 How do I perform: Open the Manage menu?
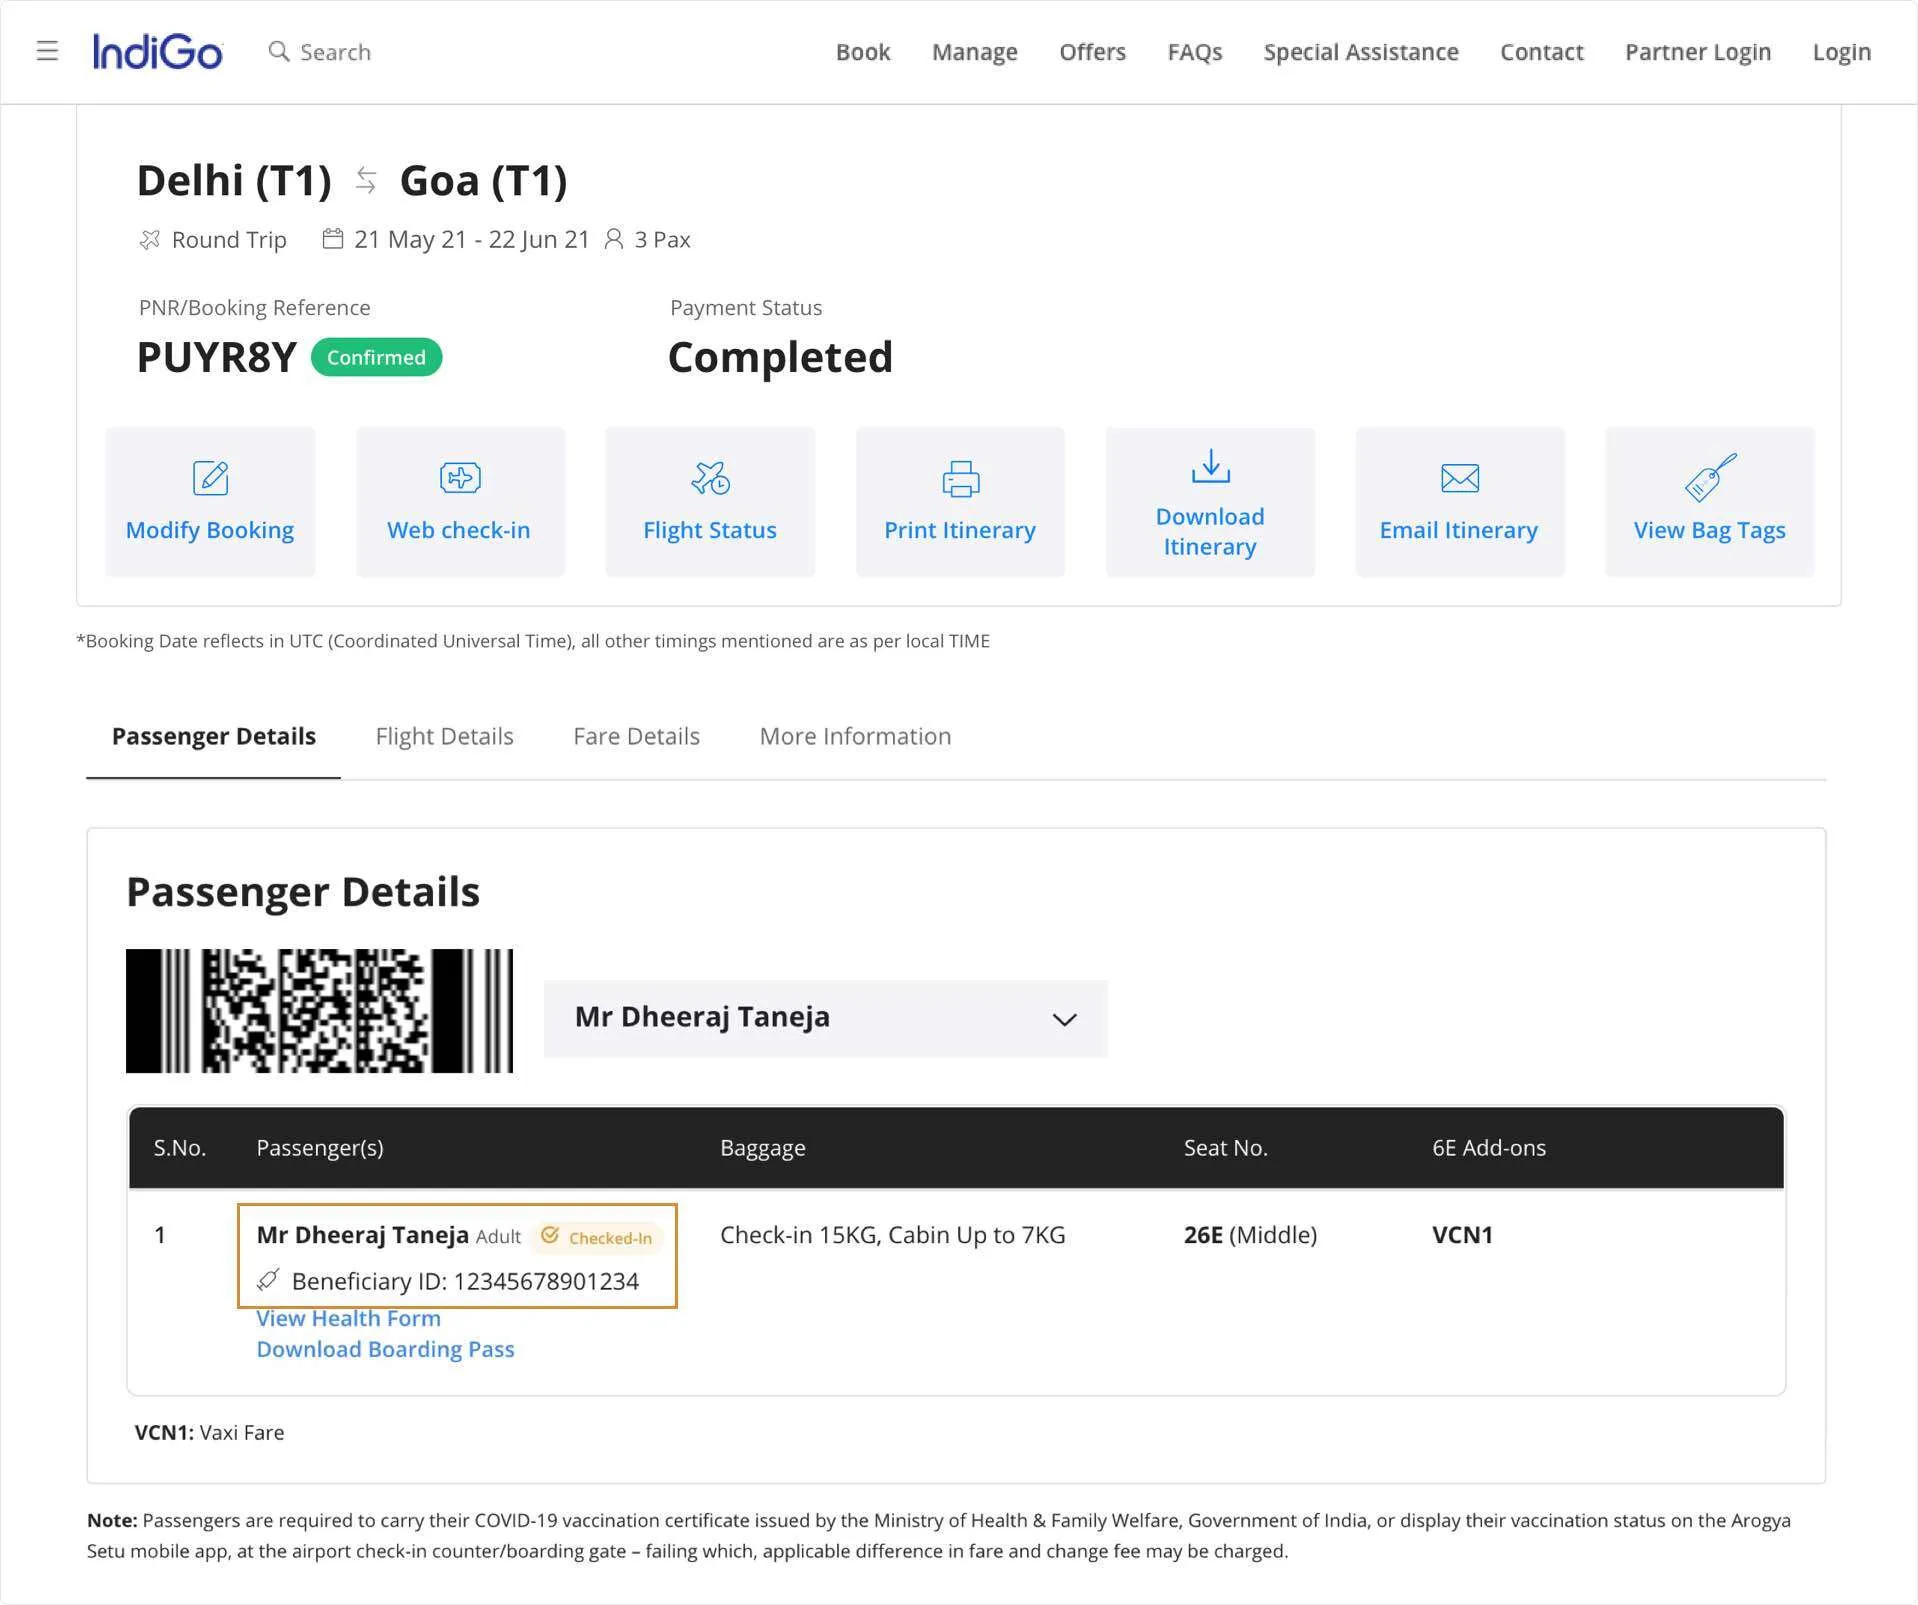tap(975, 52)
